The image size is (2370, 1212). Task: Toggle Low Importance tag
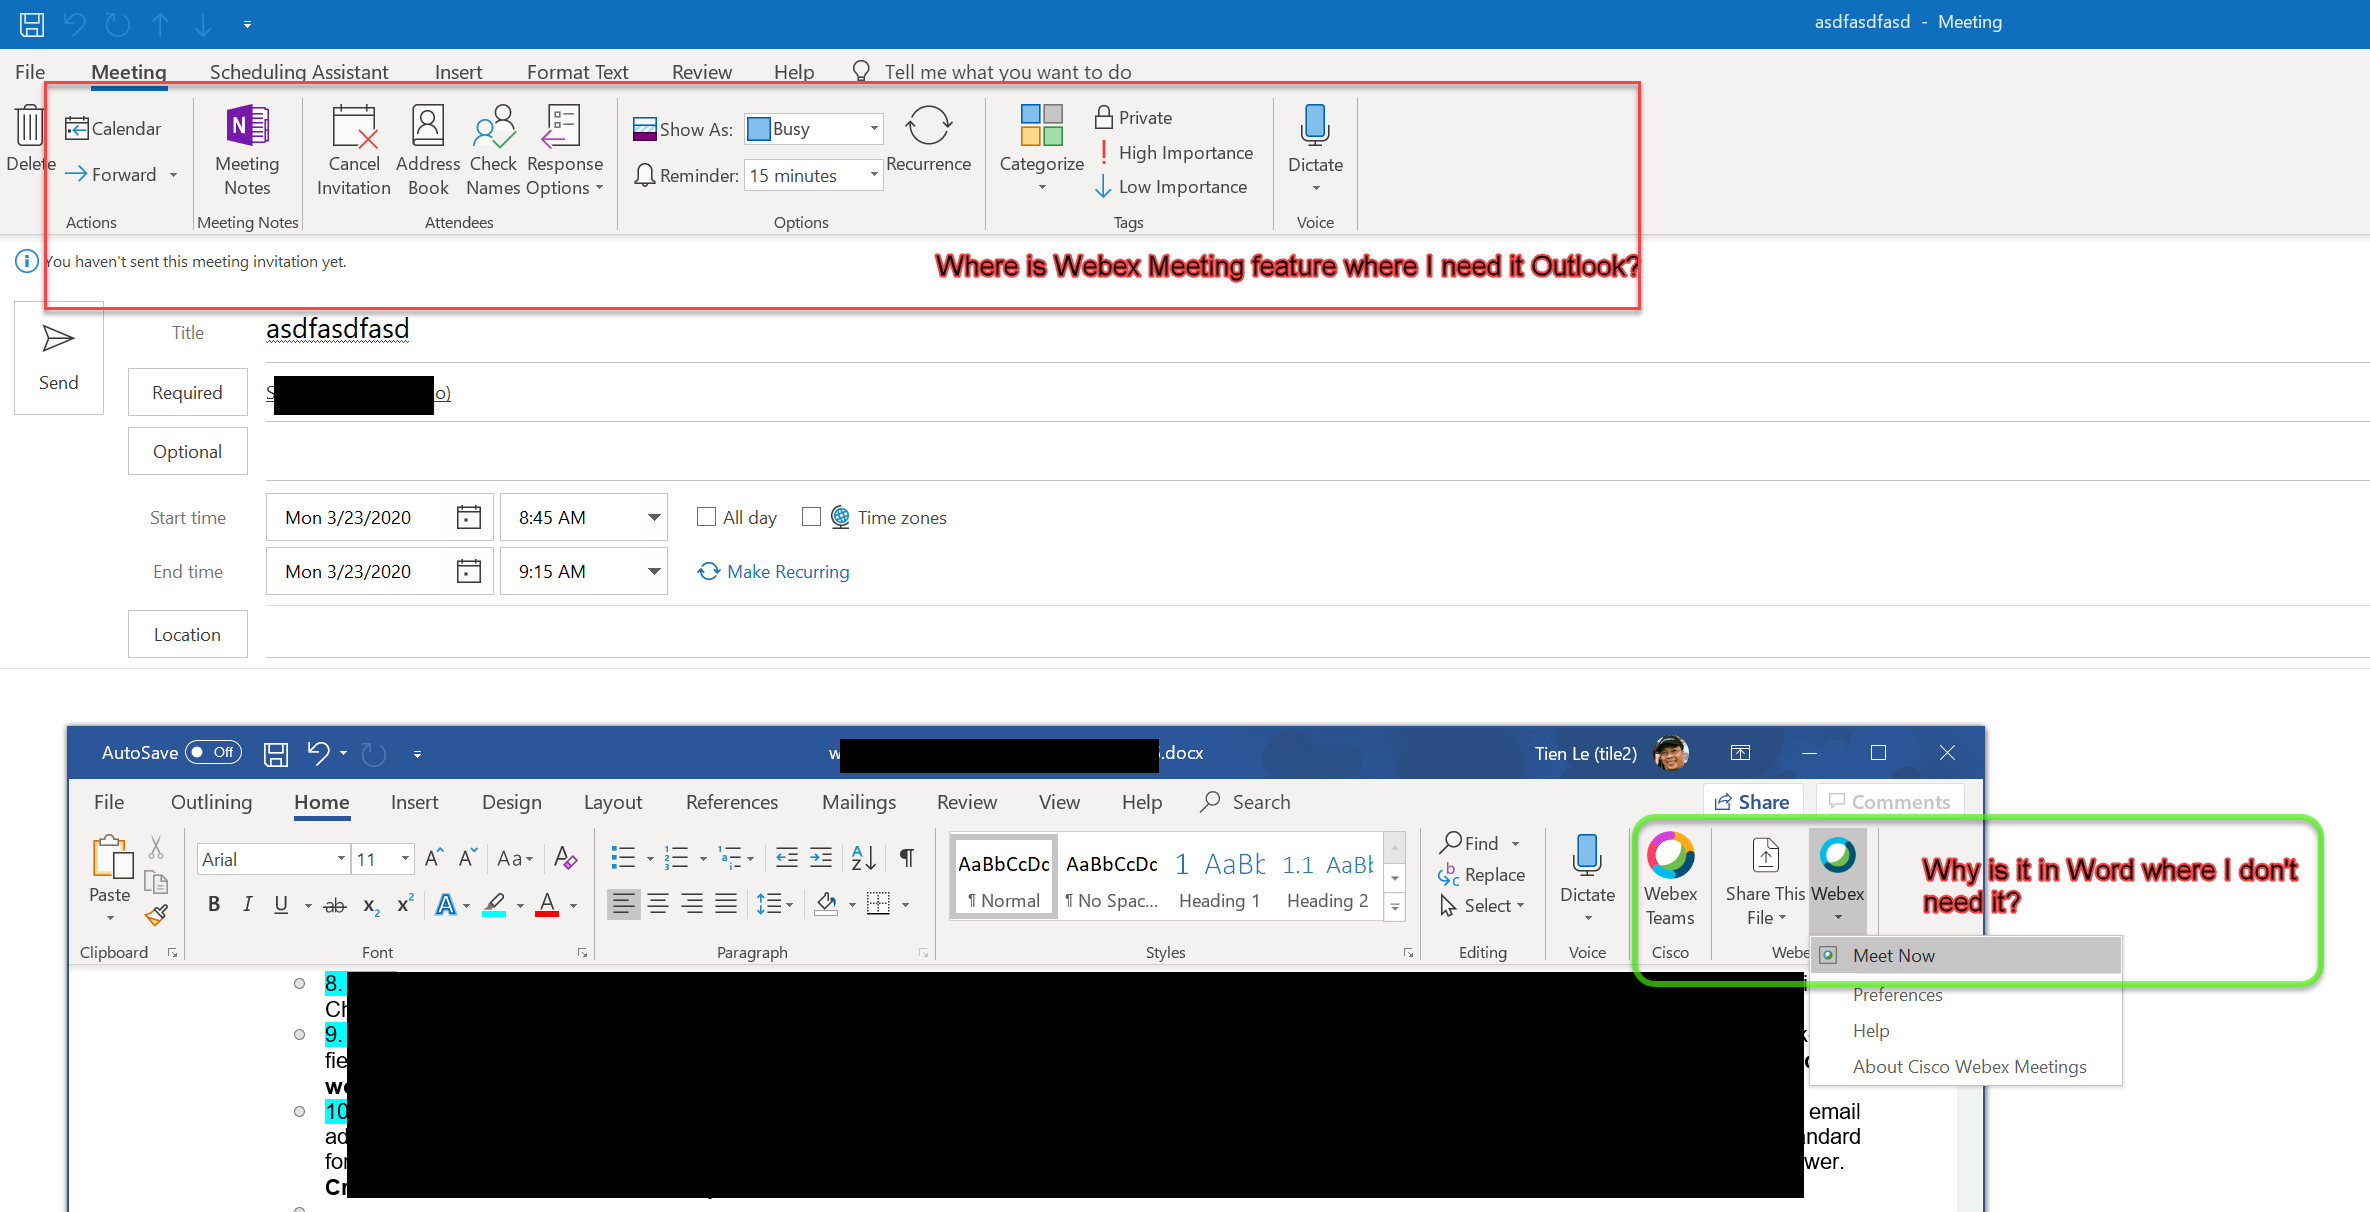pyautogui.click(x=1172, y=186)
